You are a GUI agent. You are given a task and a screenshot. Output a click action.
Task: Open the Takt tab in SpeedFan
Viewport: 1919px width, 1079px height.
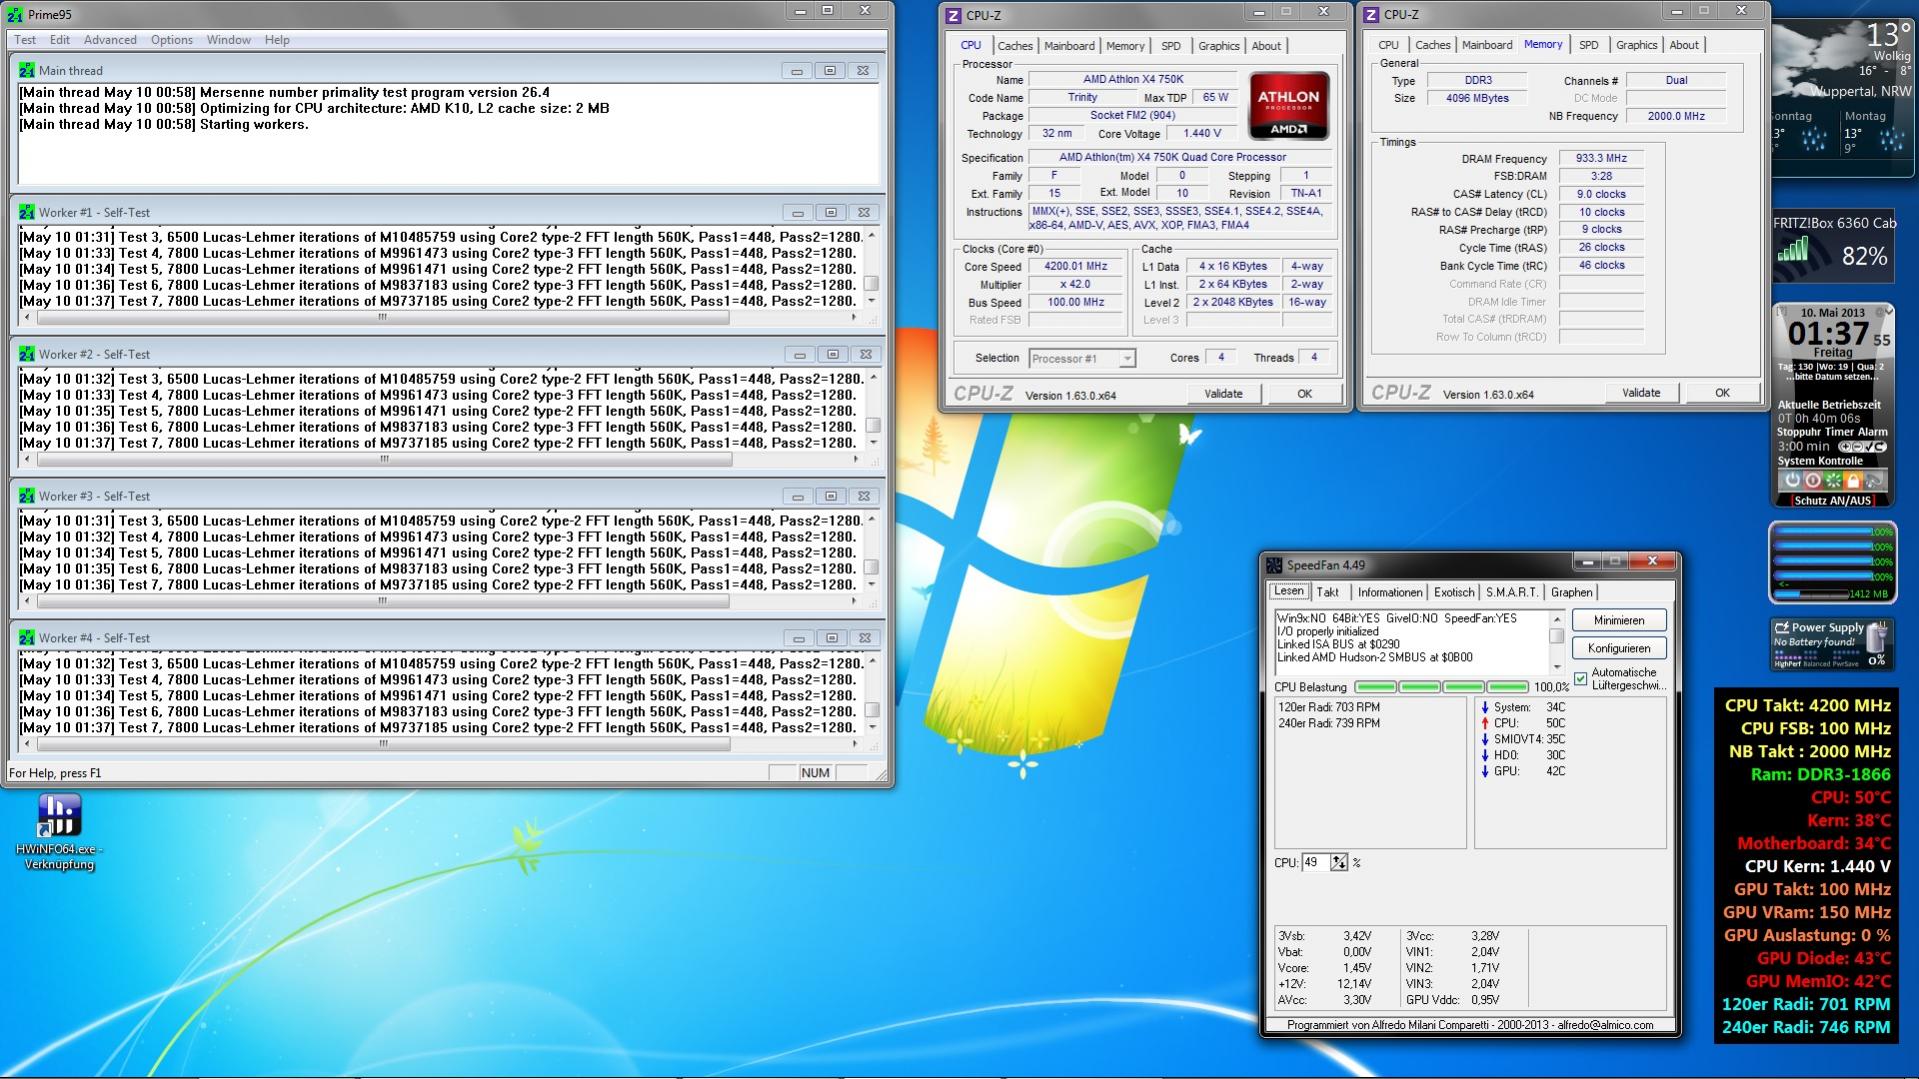point(1327,593)
